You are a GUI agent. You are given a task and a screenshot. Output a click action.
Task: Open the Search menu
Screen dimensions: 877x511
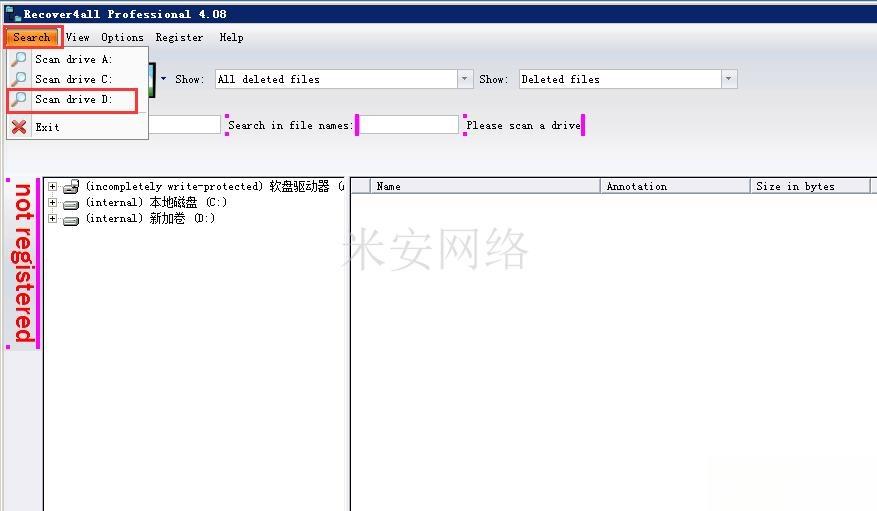coord(32,37)
